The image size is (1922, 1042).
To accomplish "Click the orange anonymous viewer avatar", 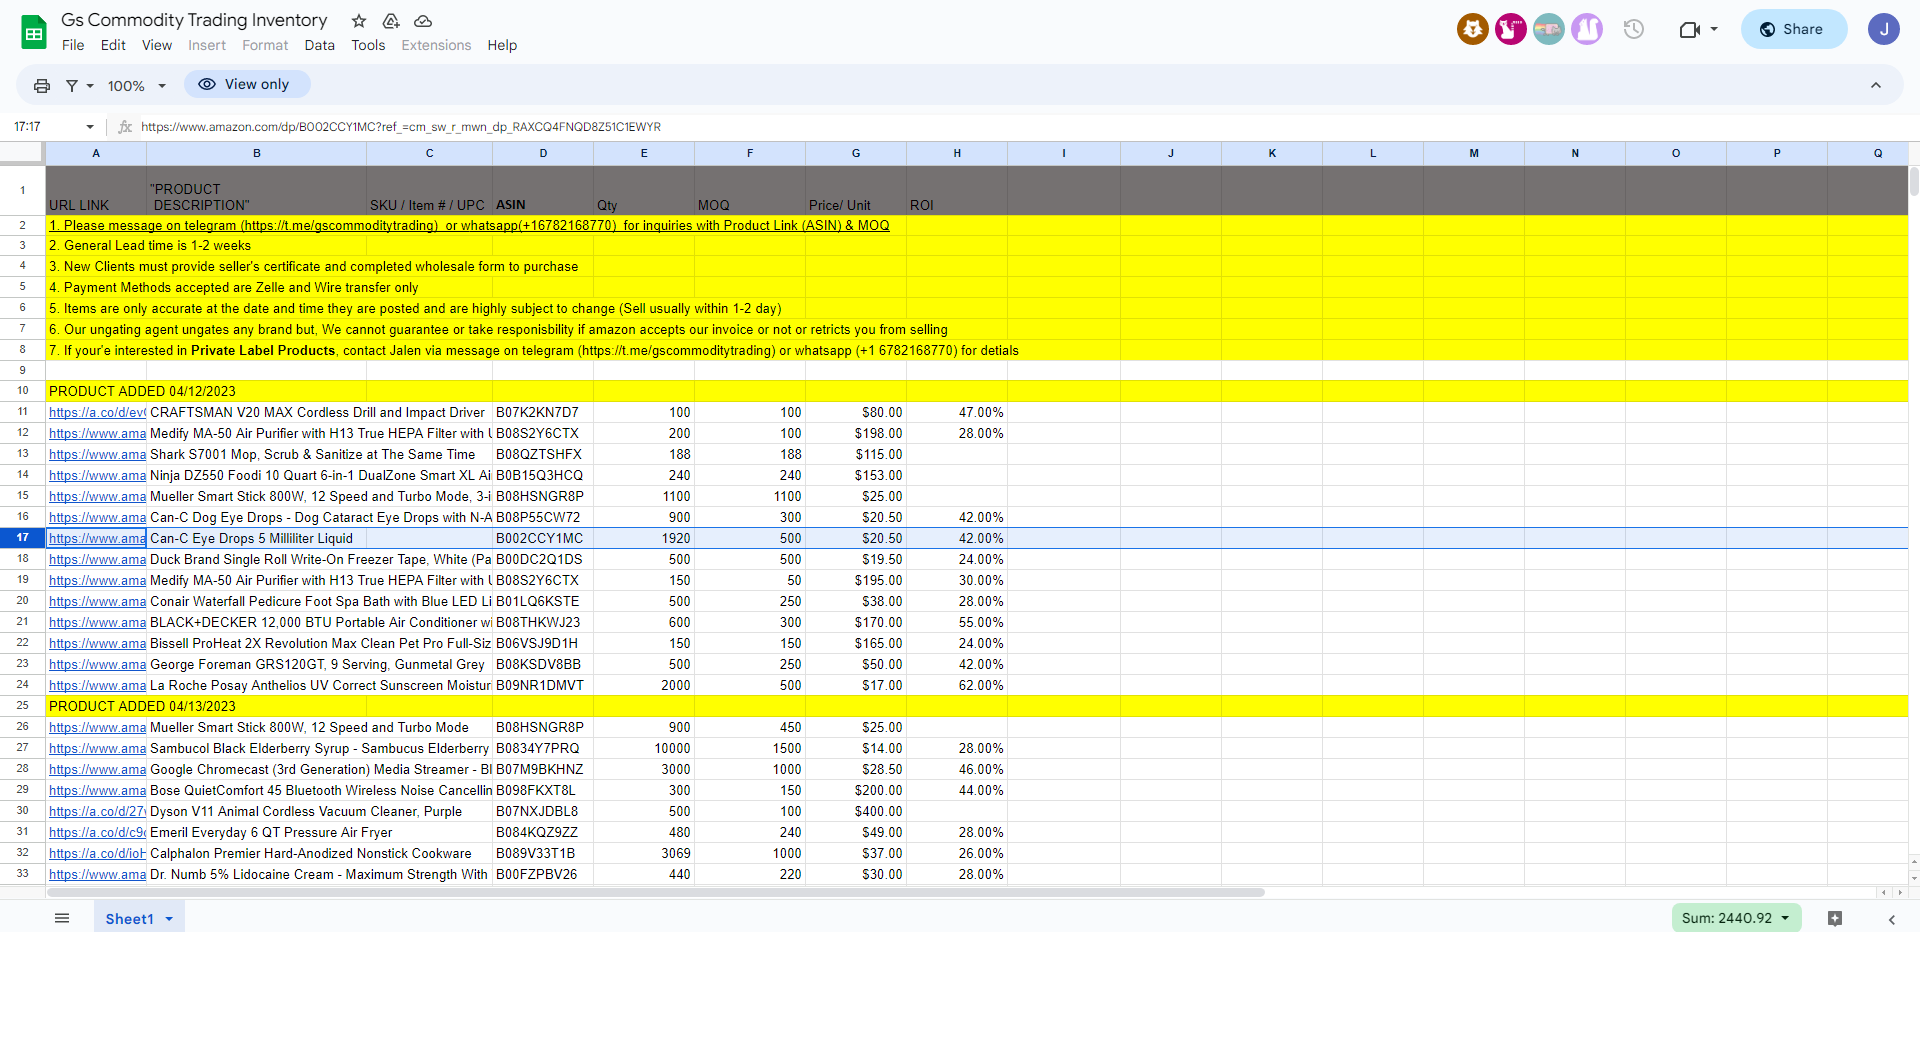I will click(1473, 29).
